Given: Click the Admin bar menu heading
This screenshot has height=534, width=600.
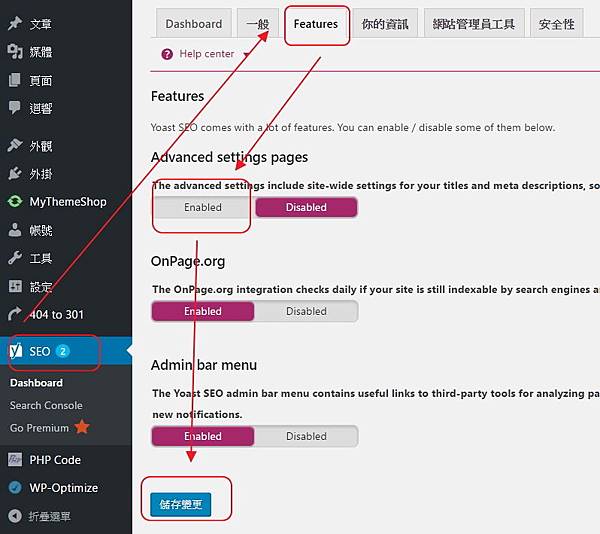Looking at the screenshot, I should coord(204,365).
